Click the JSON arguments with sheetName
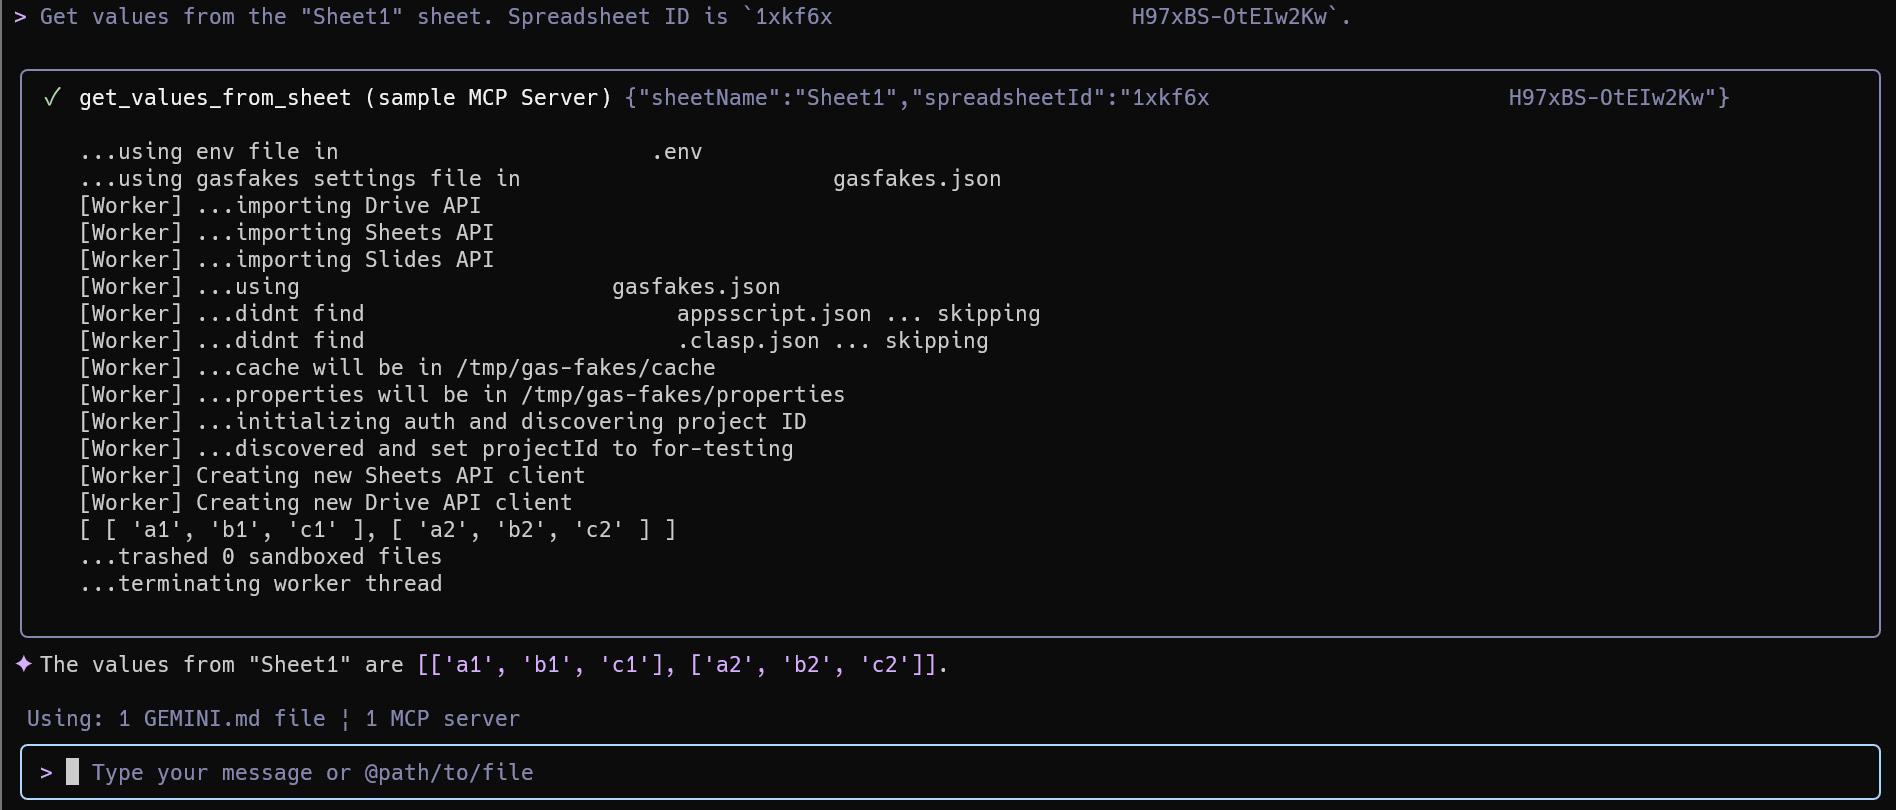 (x=916, y=97)
